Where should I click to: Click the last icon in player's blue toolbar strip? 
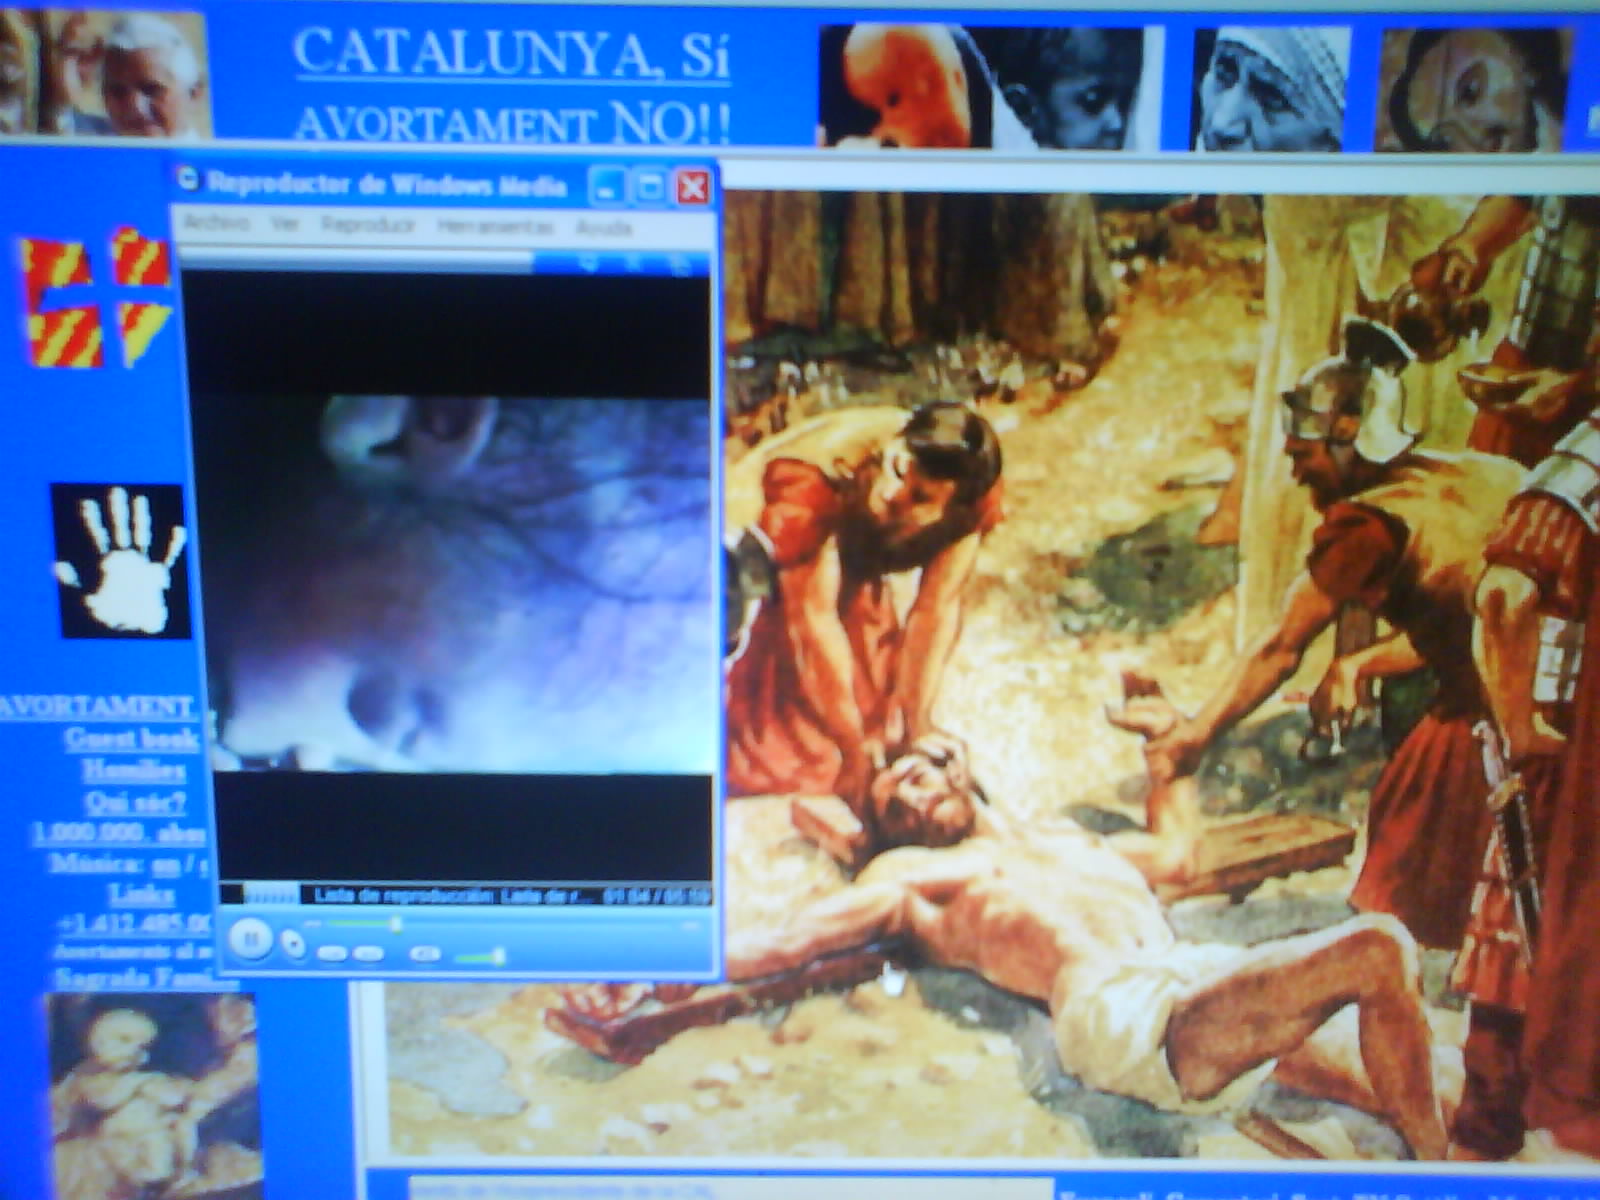pyautogui.click(x=679, y=264)
